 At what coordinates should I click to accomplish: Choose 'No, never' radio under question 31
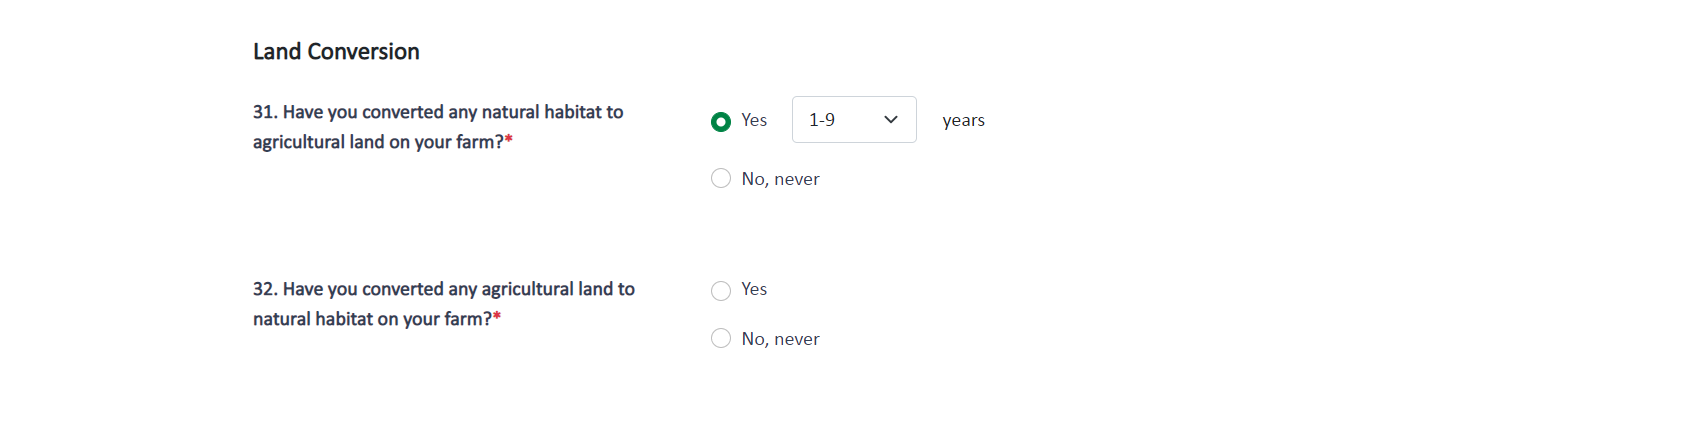(721, 179)
